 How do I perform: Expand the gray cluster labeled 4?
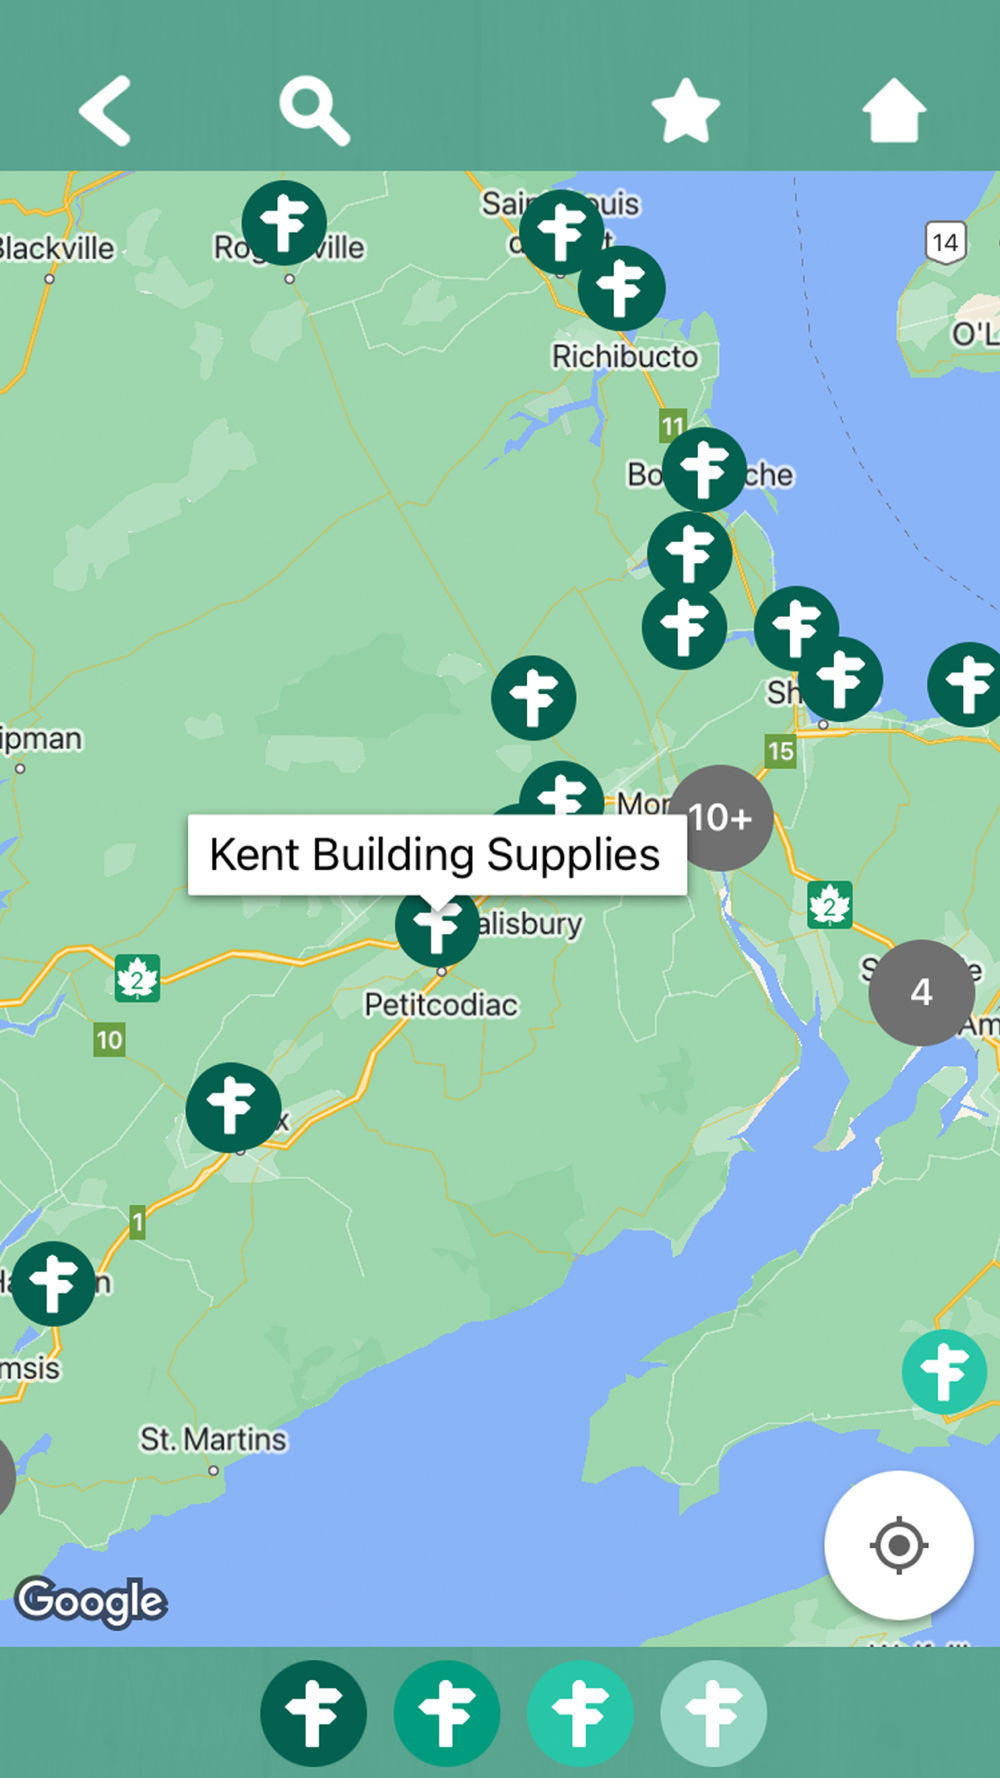click(921, 992)
